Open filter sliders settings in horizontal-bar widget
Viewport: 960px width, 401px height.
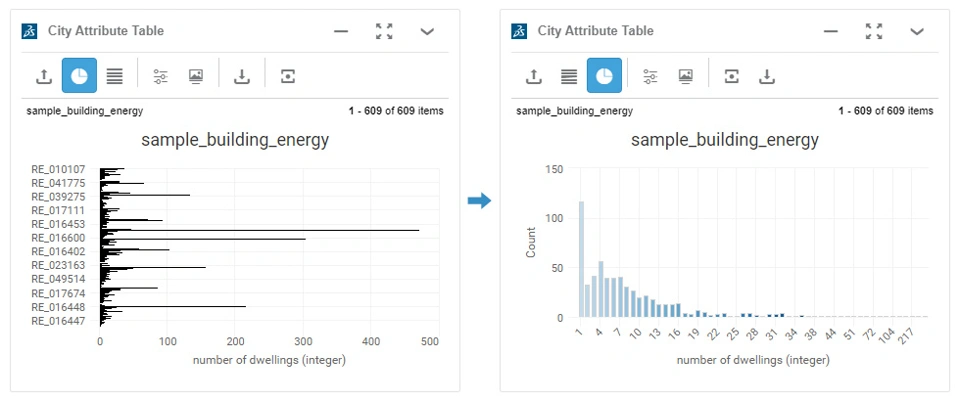coord(160,76)
